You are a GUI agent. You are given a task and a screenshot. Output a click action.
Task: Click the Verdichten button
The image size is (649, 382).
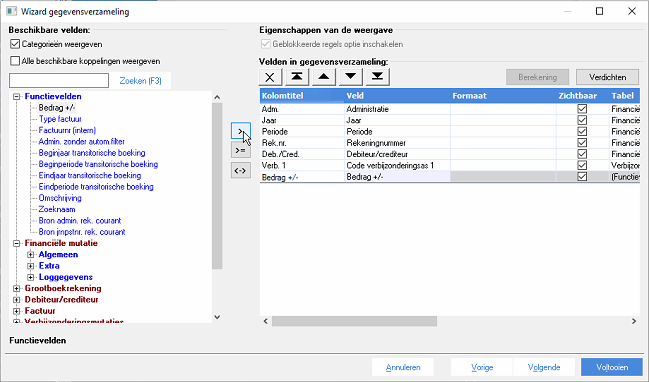point(607,77)
